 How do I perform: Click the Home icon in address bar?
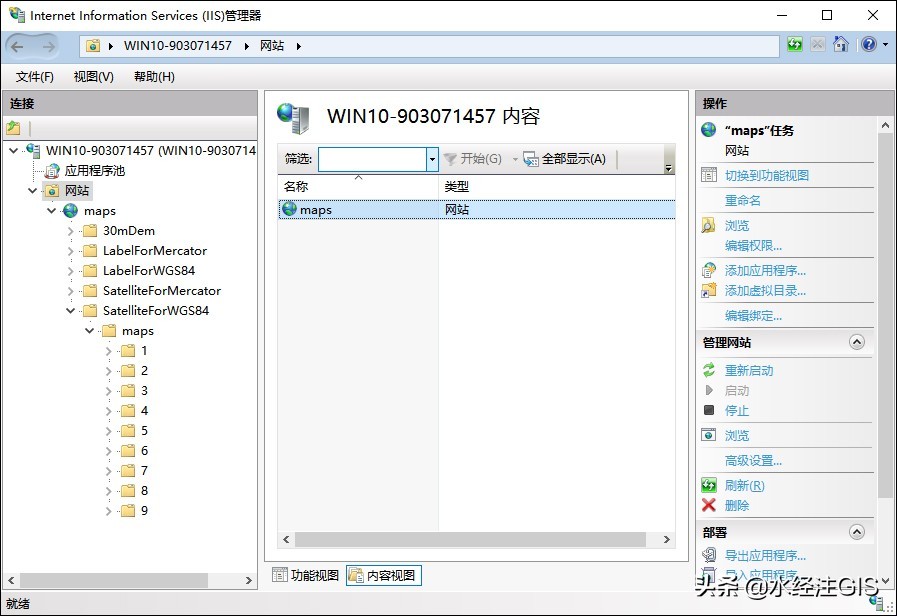click(x=841, y=45)
